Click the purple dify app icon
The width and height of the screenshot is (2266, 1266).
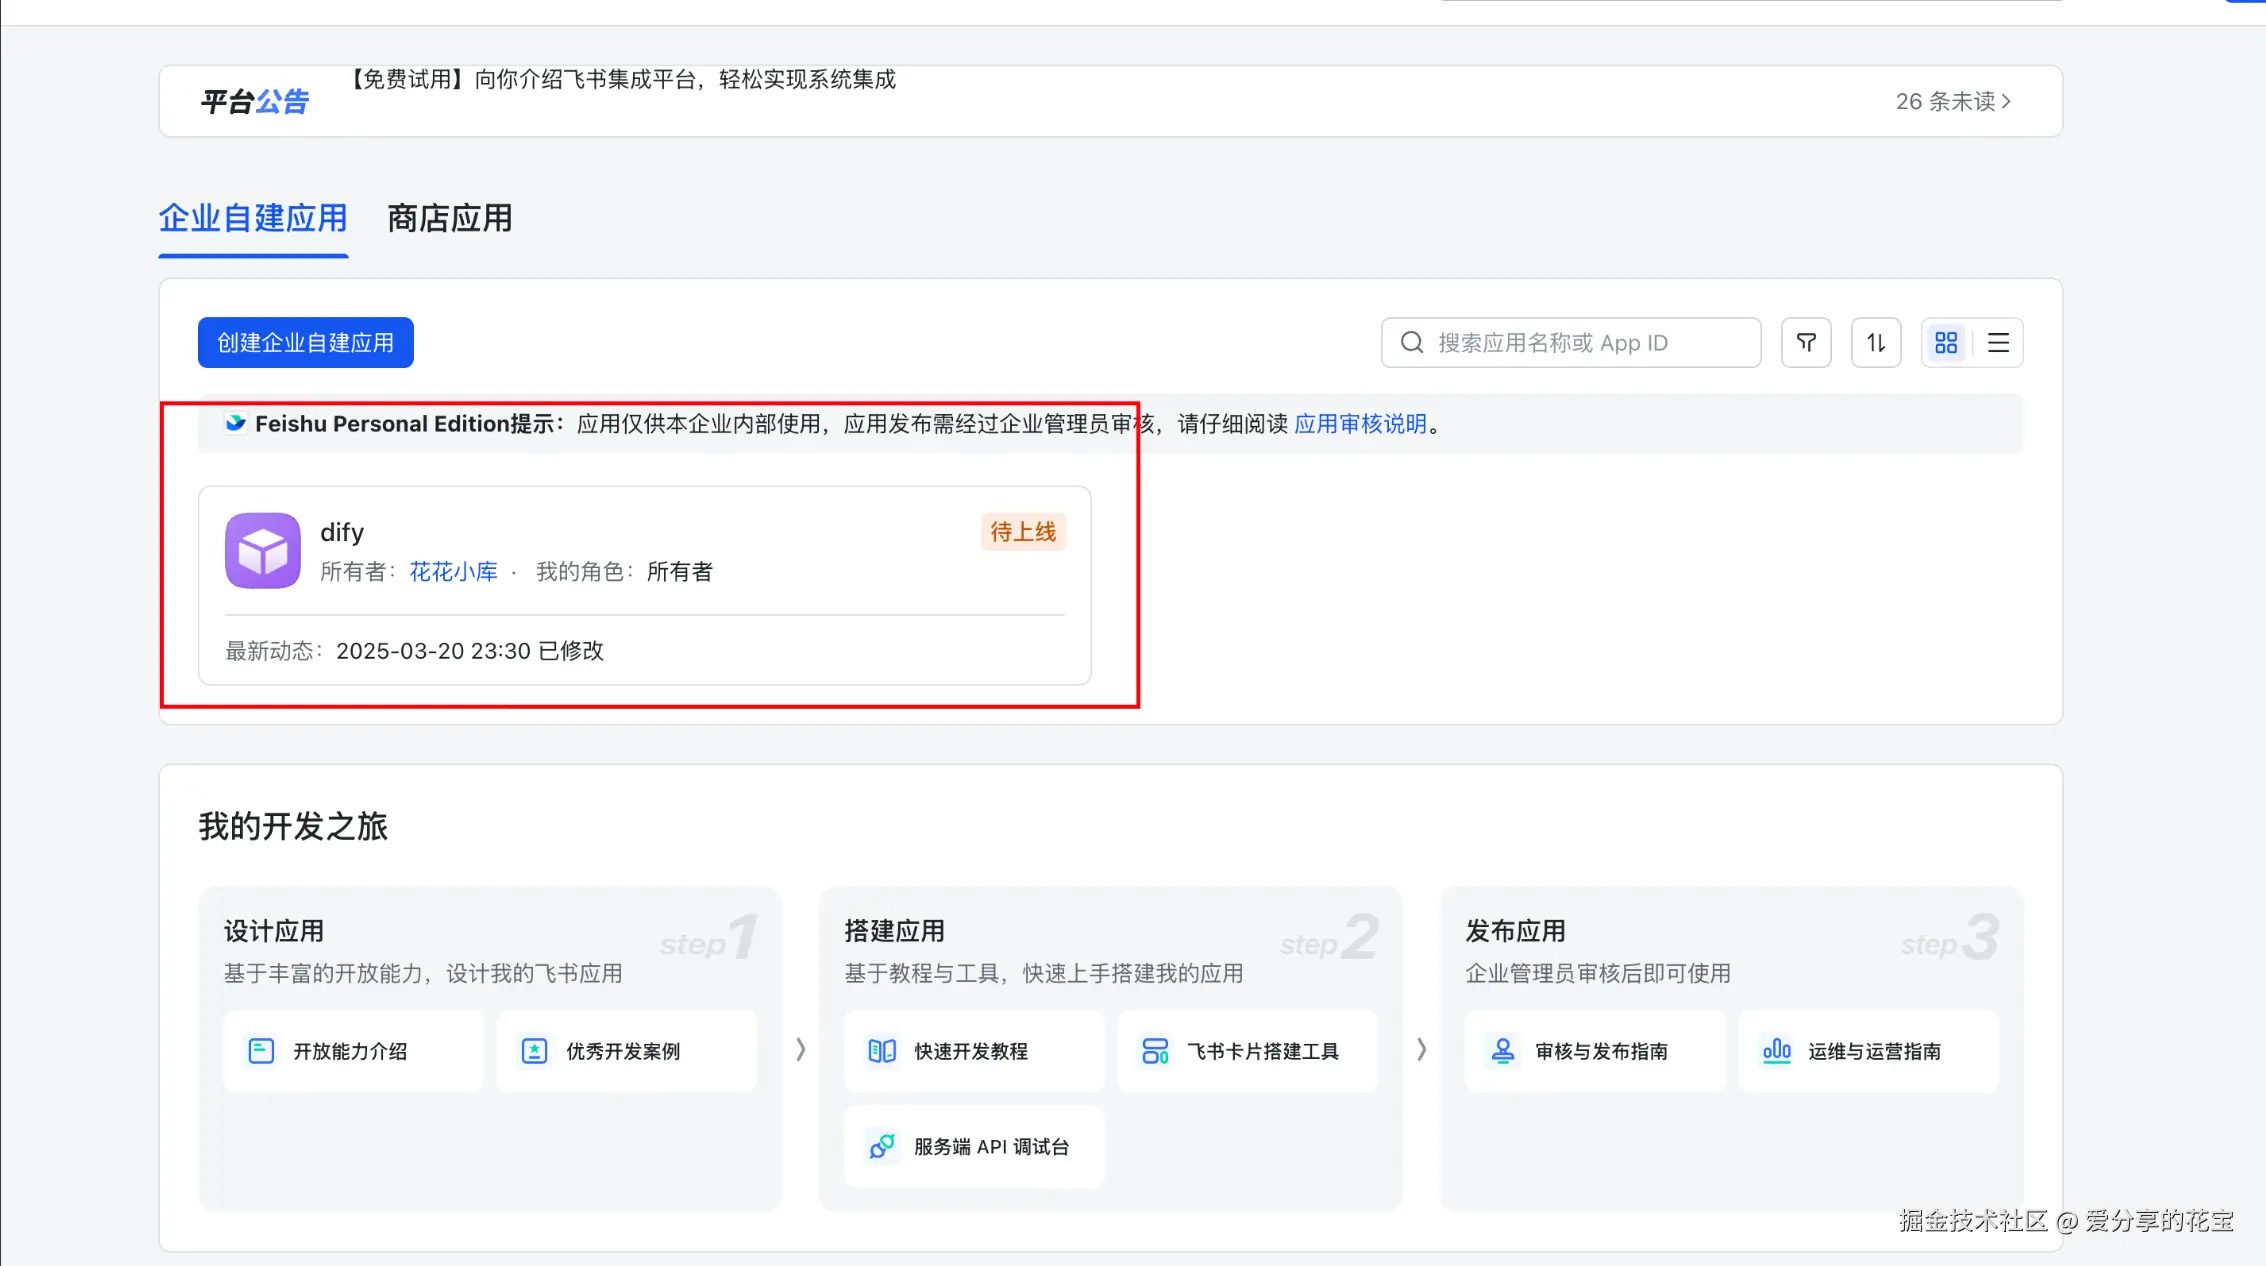click(263, 551)
